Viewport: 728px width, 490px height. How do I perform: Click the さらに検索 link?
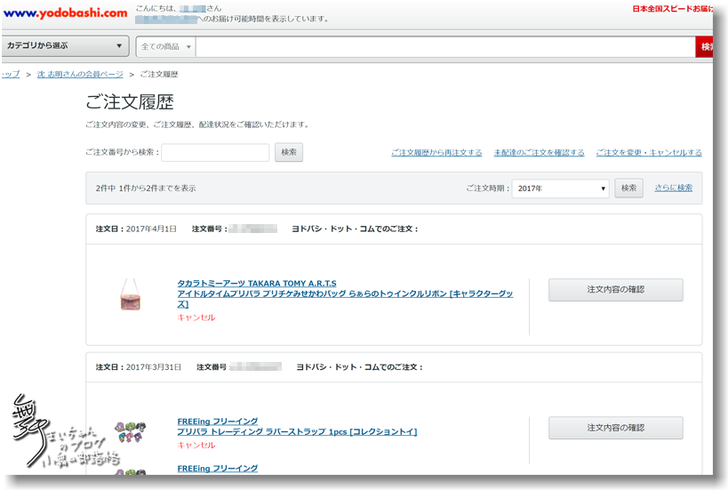(x=673, y=188)
